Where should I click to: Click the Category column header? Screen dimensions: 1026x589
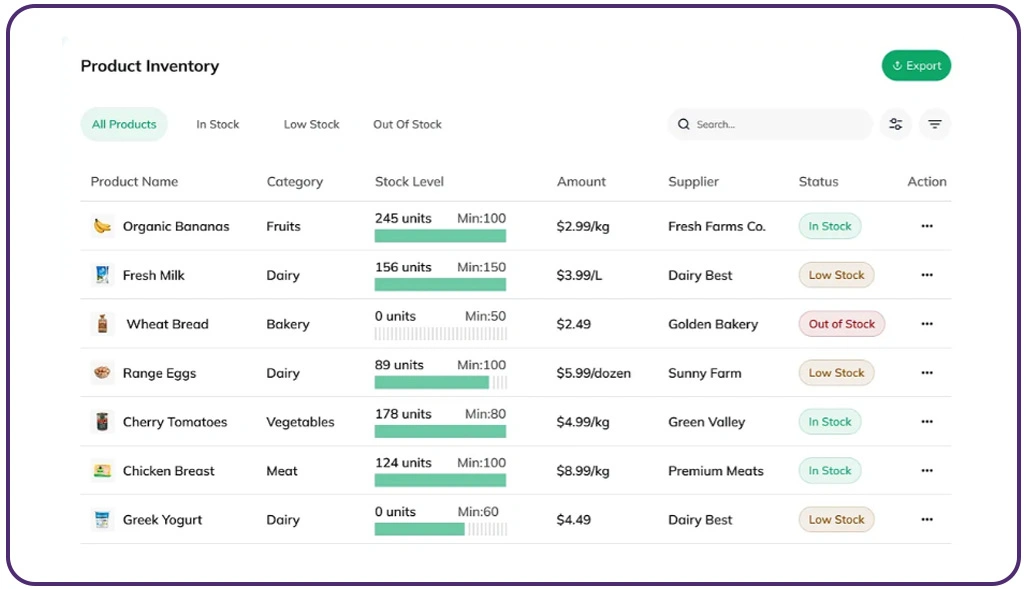(x=294, y=182)
